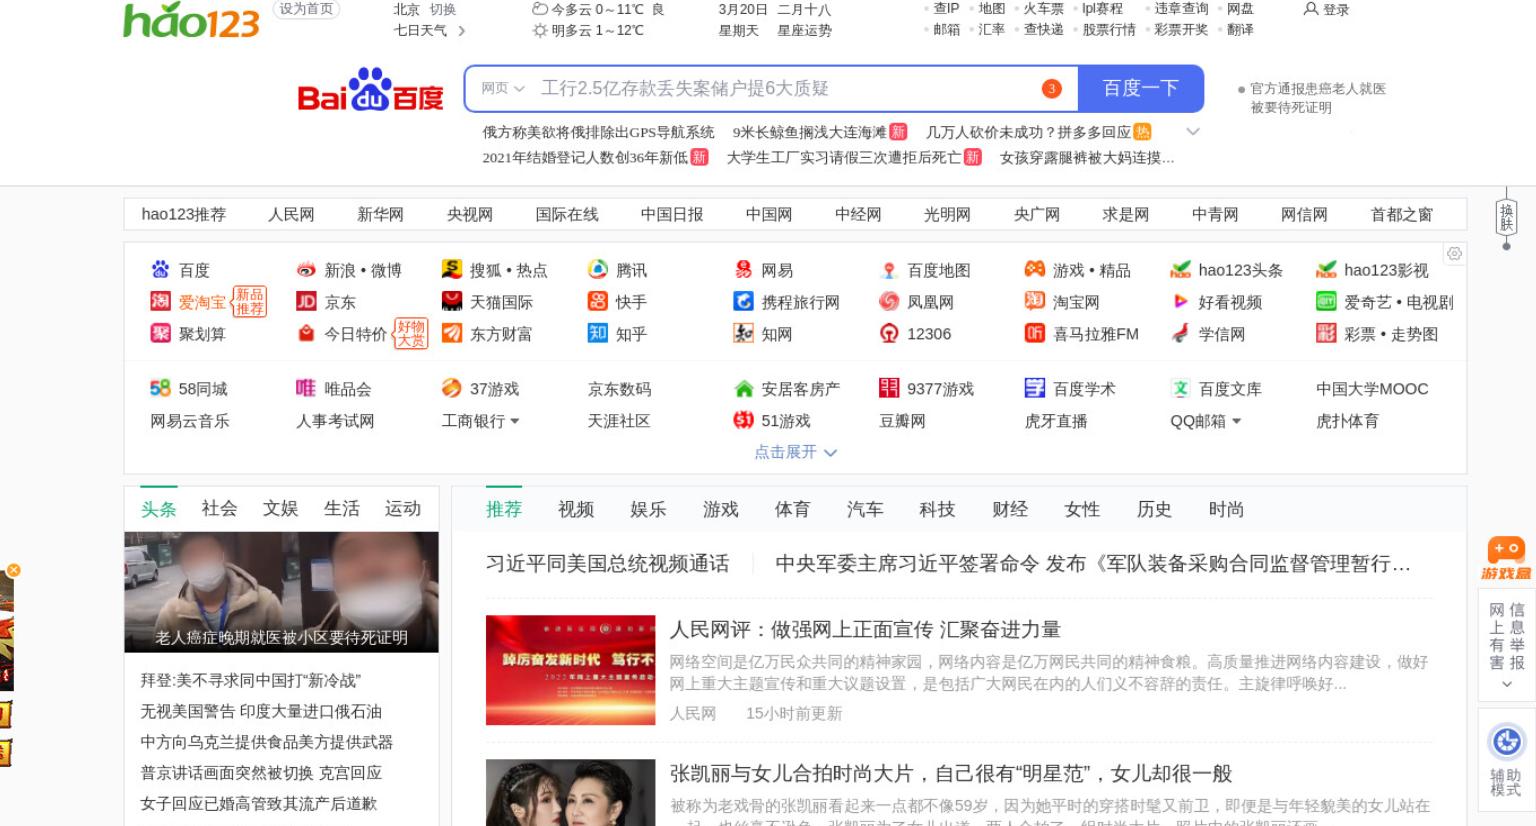Toggle the 换肤 skin switcher
Viewport: 1536px width, 826px height.
(x=1506, y=217)
